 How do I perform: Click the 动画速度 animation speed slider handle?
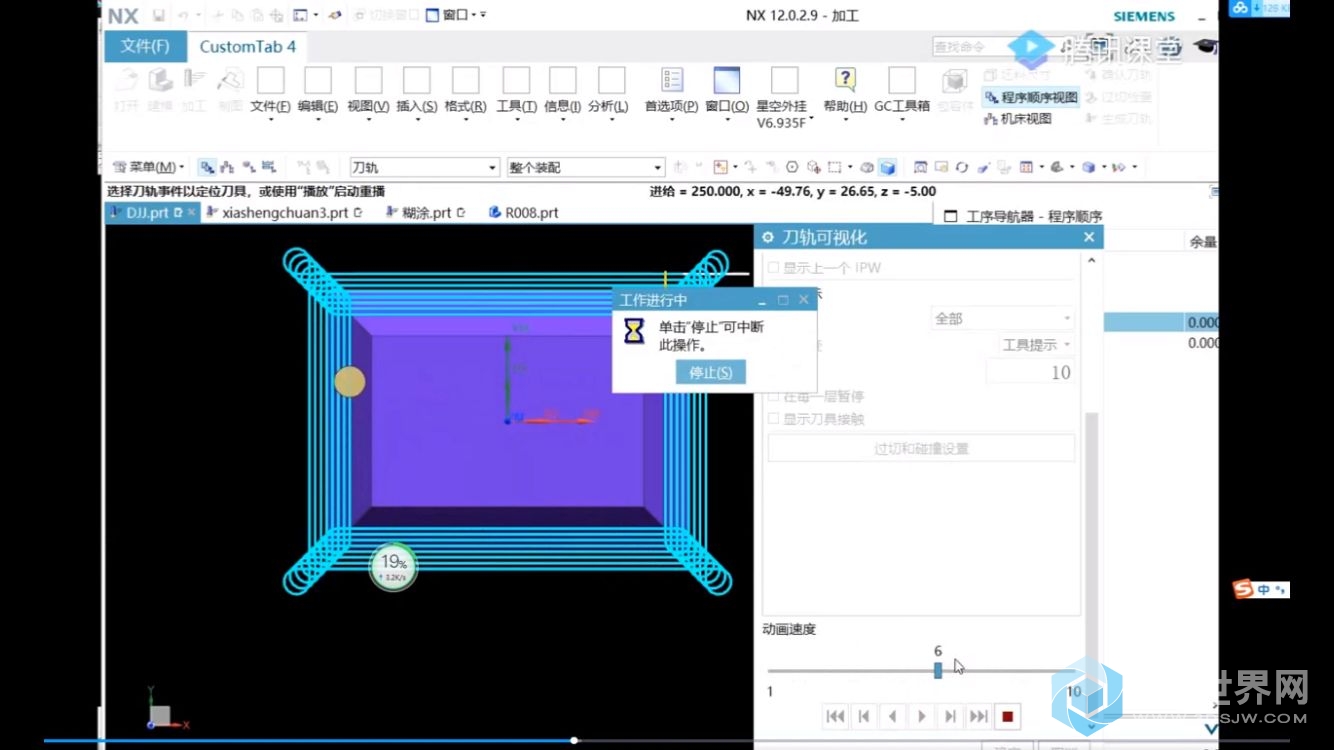(938, 670)
